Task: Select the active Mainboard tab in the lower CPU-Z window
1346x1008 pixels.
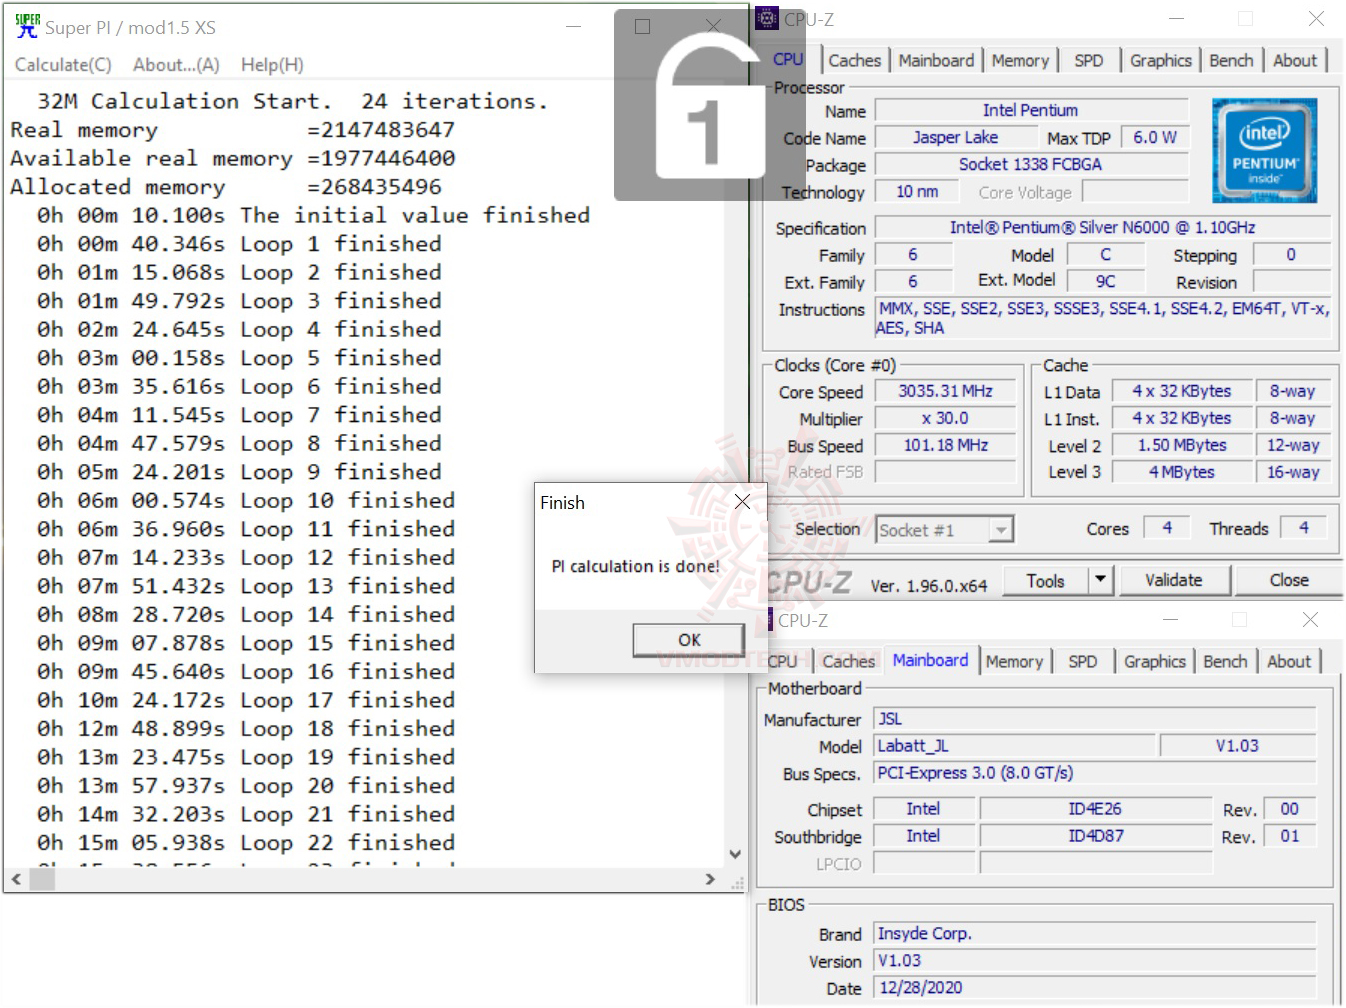Action: [930, 660]
